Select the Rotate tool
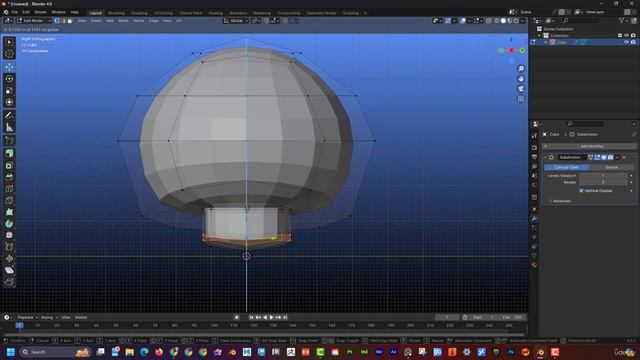Screen dimensions: 640x360 coord(9,79)
